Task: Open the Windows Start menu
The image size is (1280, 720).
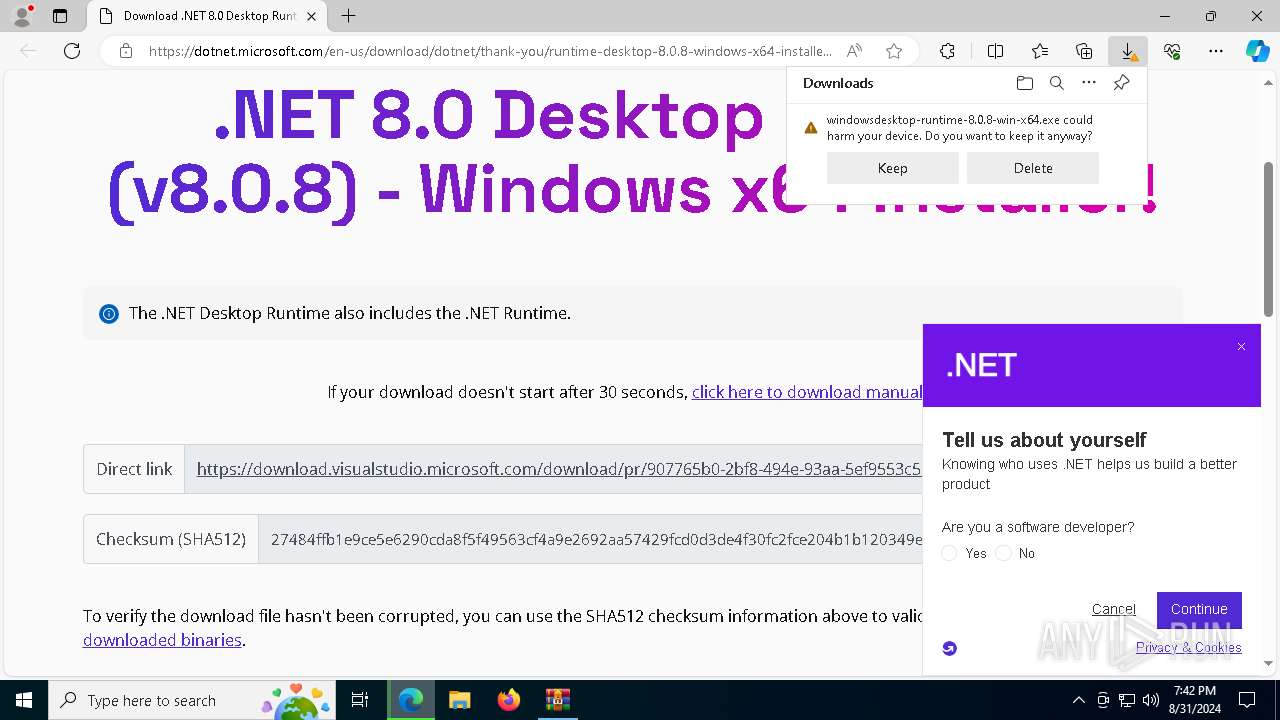Action: click(23, 700)
